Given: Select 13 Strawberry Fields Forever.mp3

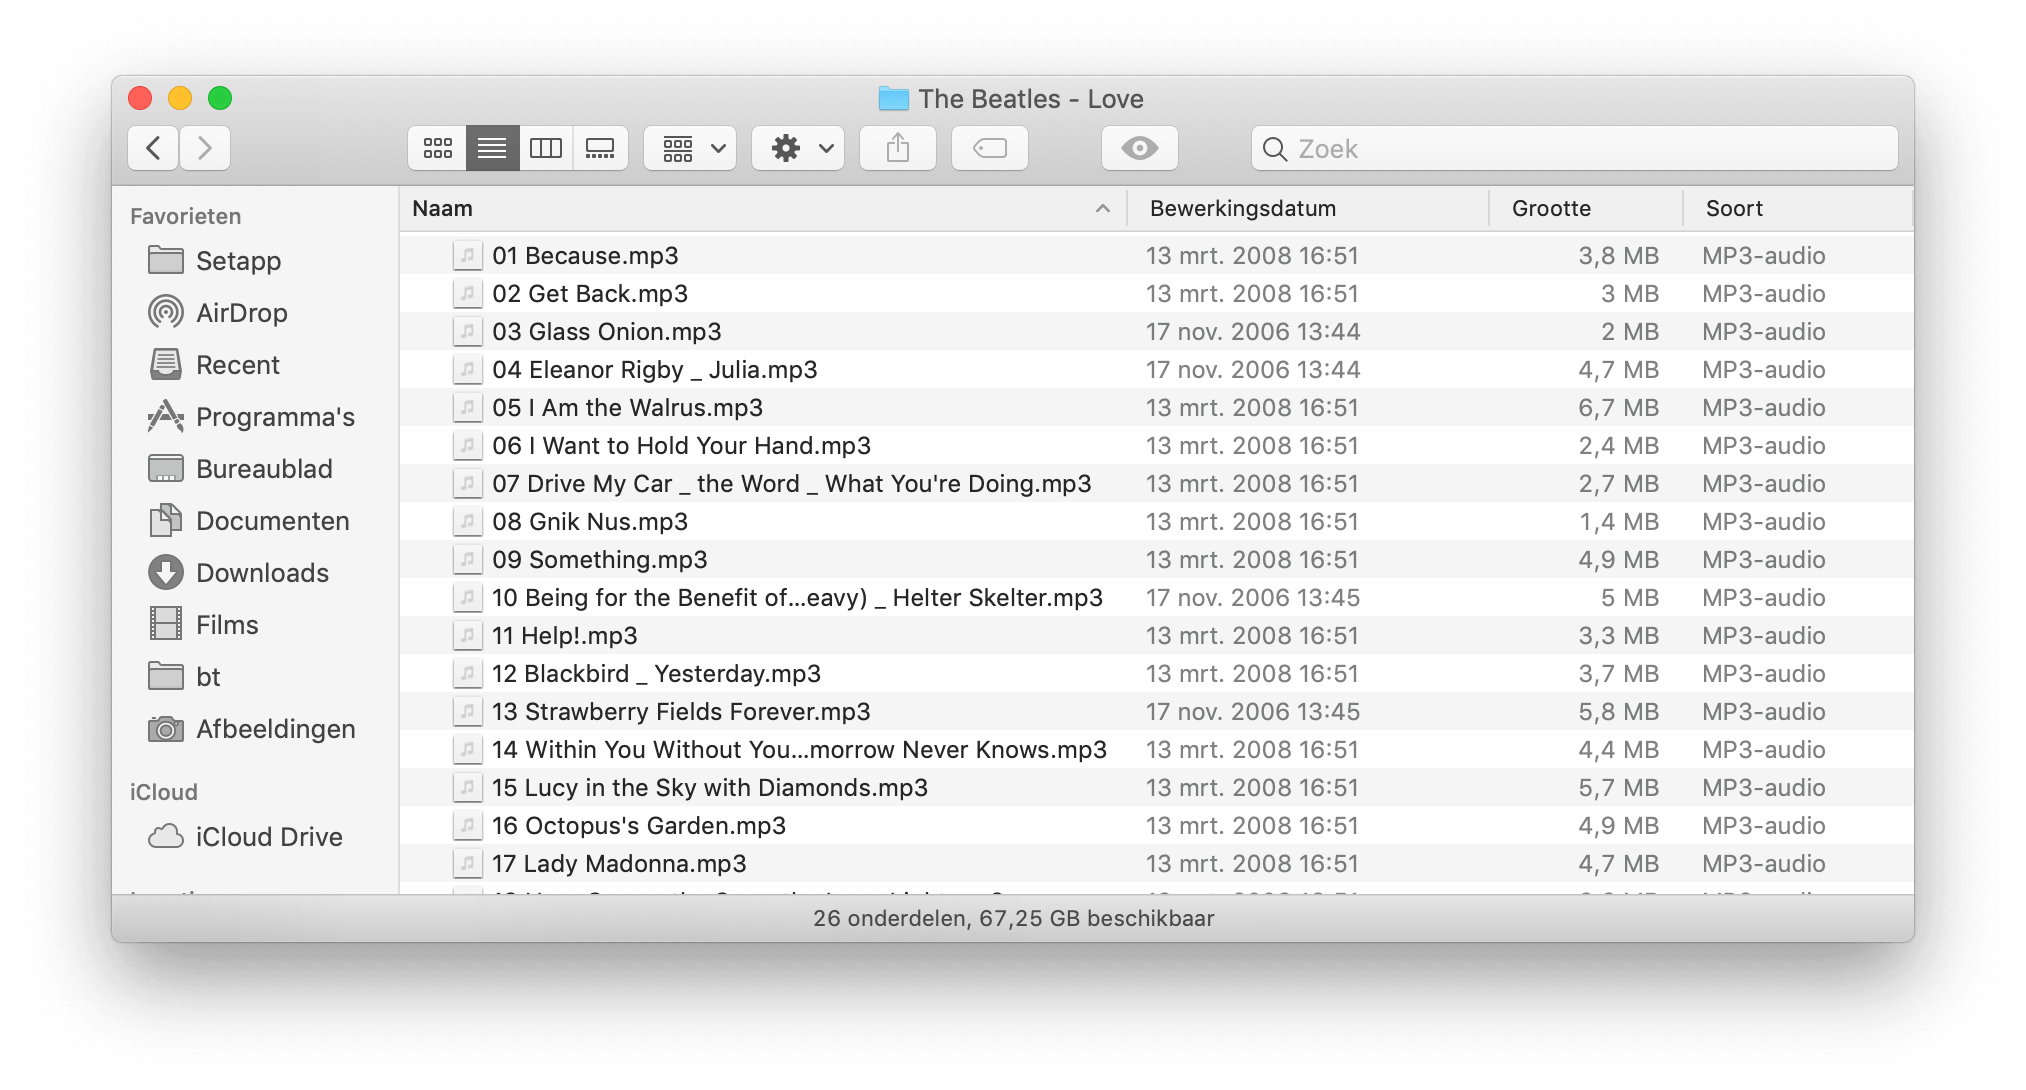Looking at the screenshot, I should [1156, 712].
